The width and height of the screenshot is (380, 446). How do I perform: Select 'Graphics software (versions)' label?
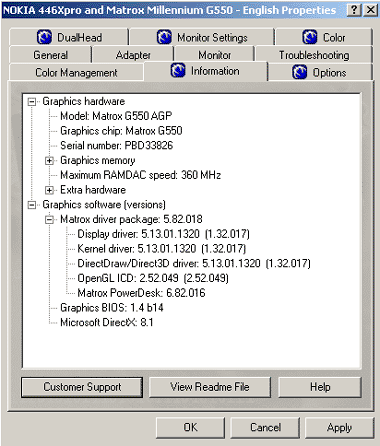pyautogui.click(x=104, y=205)
